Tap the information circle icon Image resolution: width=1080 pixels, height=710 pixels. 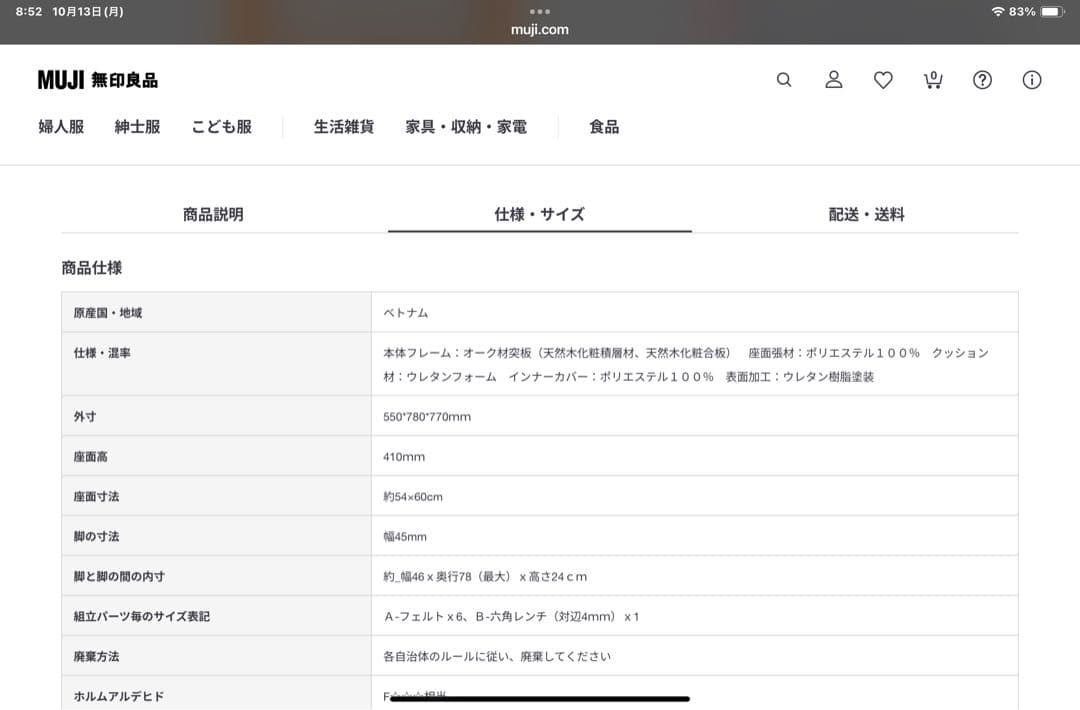[1032, 80]
